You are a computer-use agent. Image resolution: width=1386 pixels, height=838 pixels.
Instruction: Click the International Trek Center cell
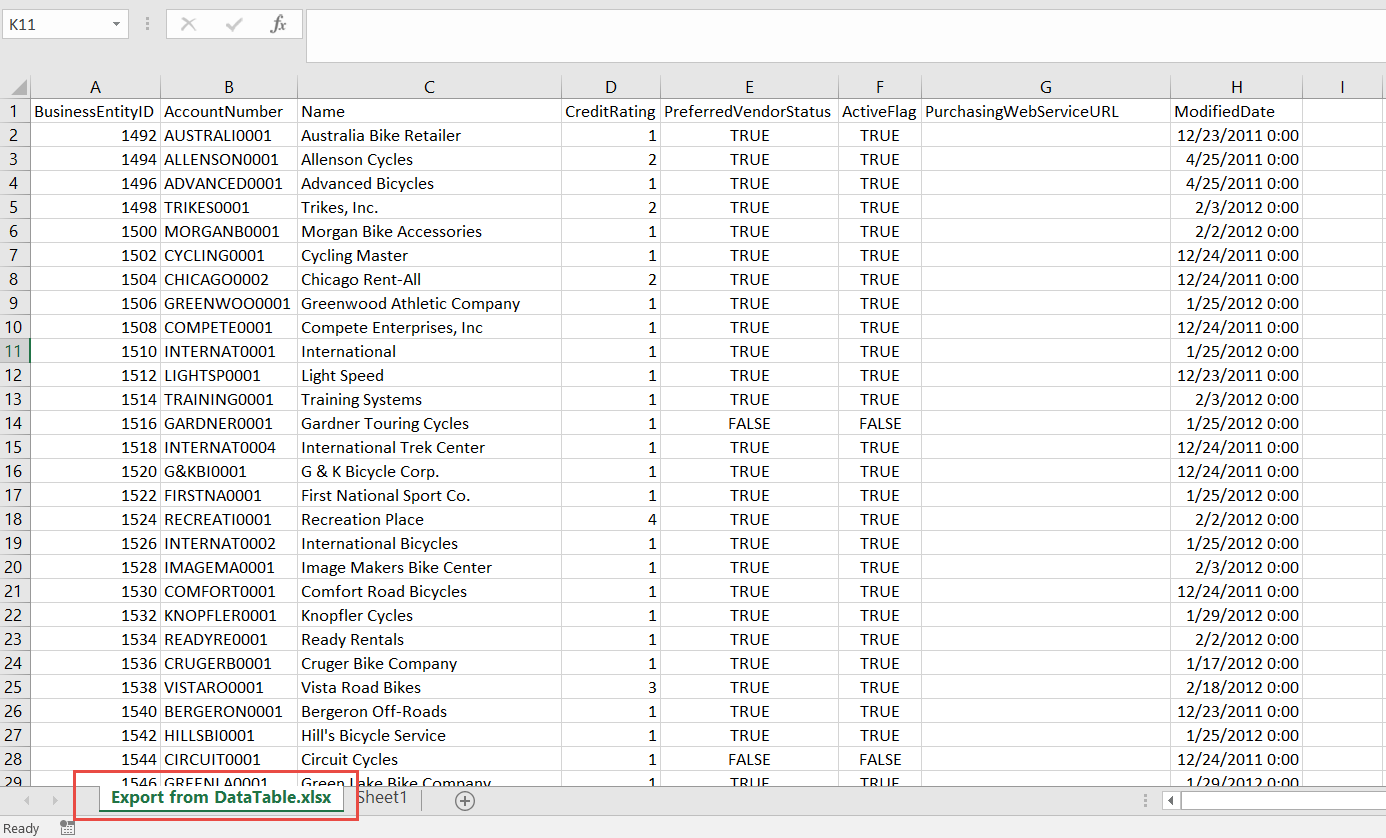429,447
